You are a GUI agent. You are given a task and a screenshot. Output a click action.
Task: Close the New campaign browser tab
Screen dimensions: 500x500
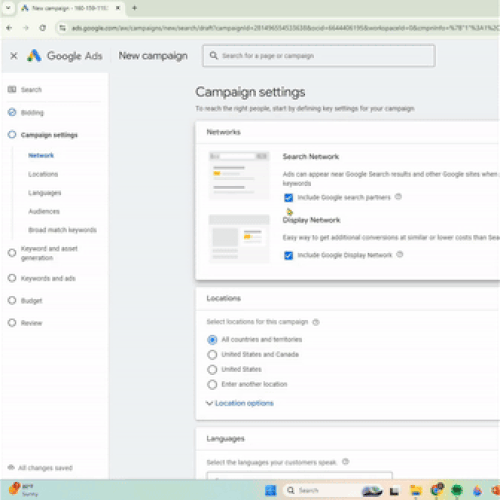point(118,8)
